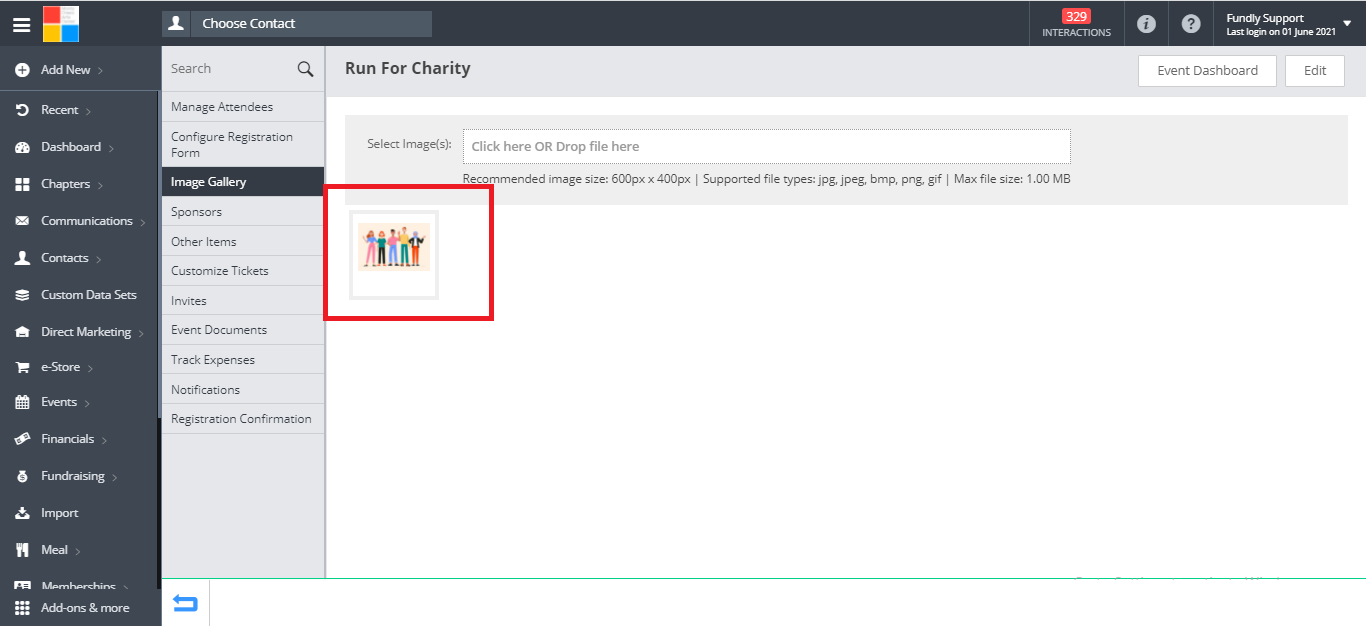Click the Chapters grid icon
The width and height of the screenshot is (1366, 626).
(22, 184)
